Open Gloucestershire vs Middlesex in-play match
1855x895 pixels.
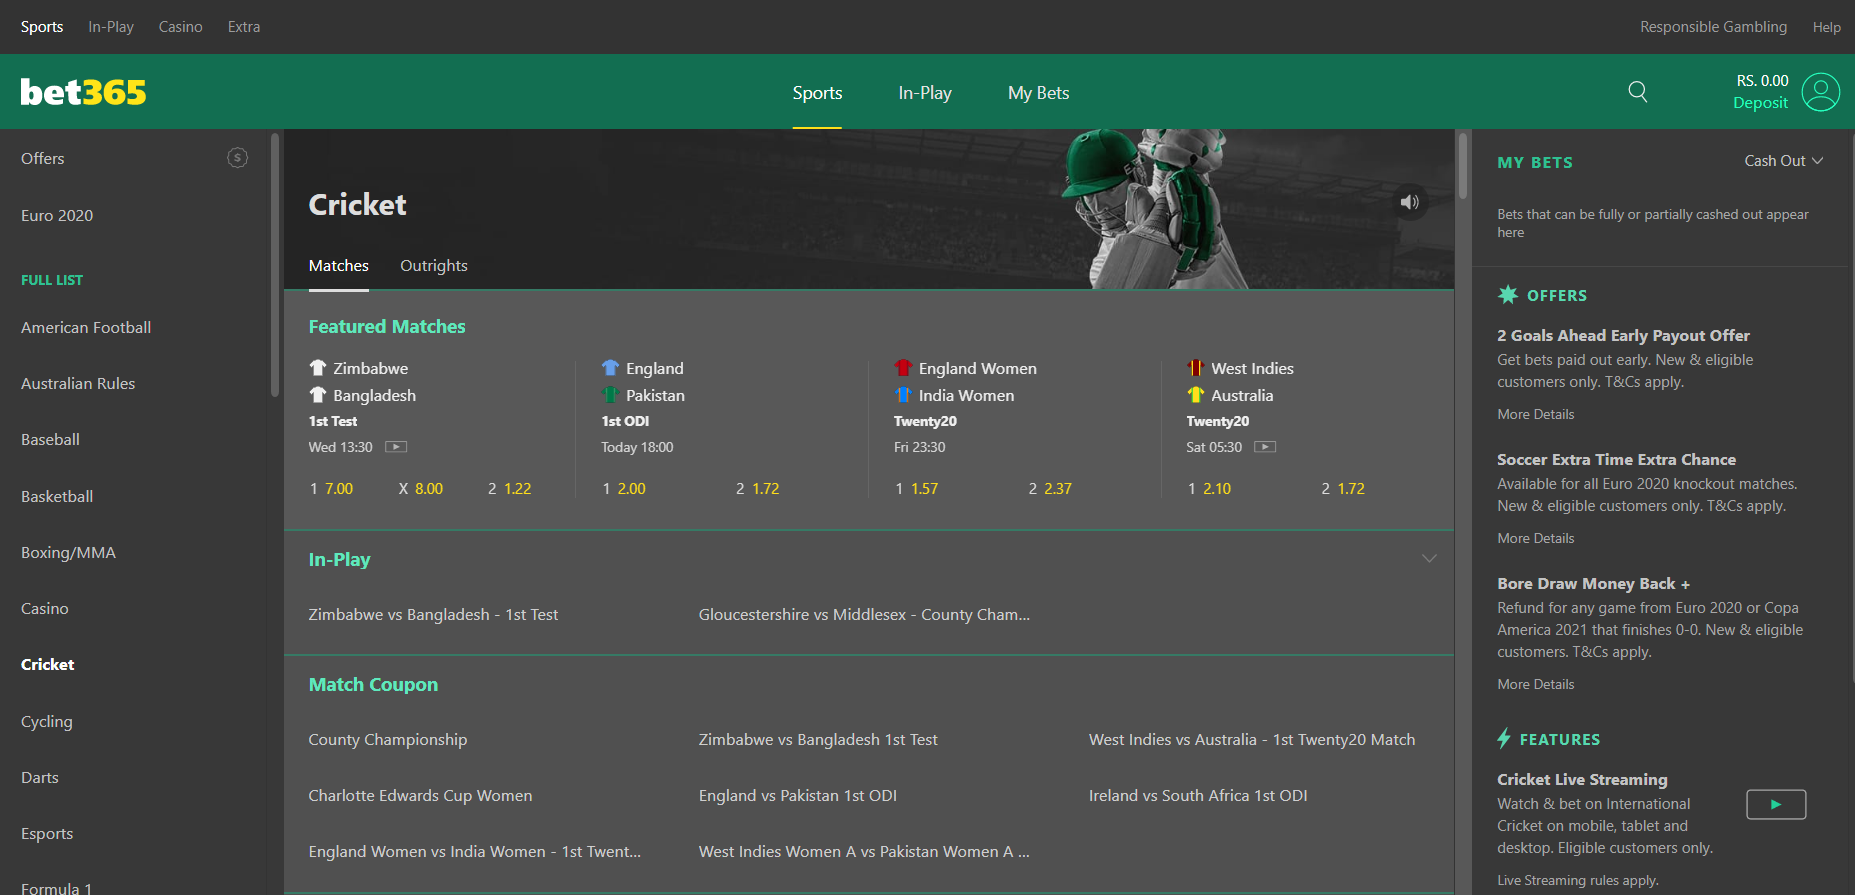(x=864, y=615)
